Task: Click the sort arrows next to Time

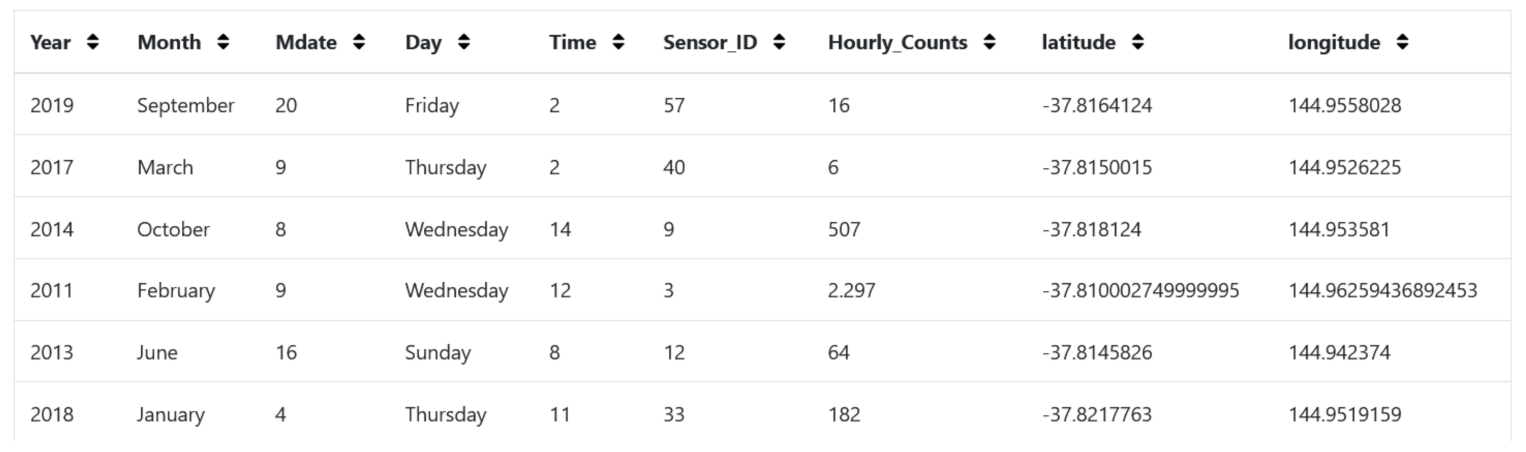Action: coord(619,42)
